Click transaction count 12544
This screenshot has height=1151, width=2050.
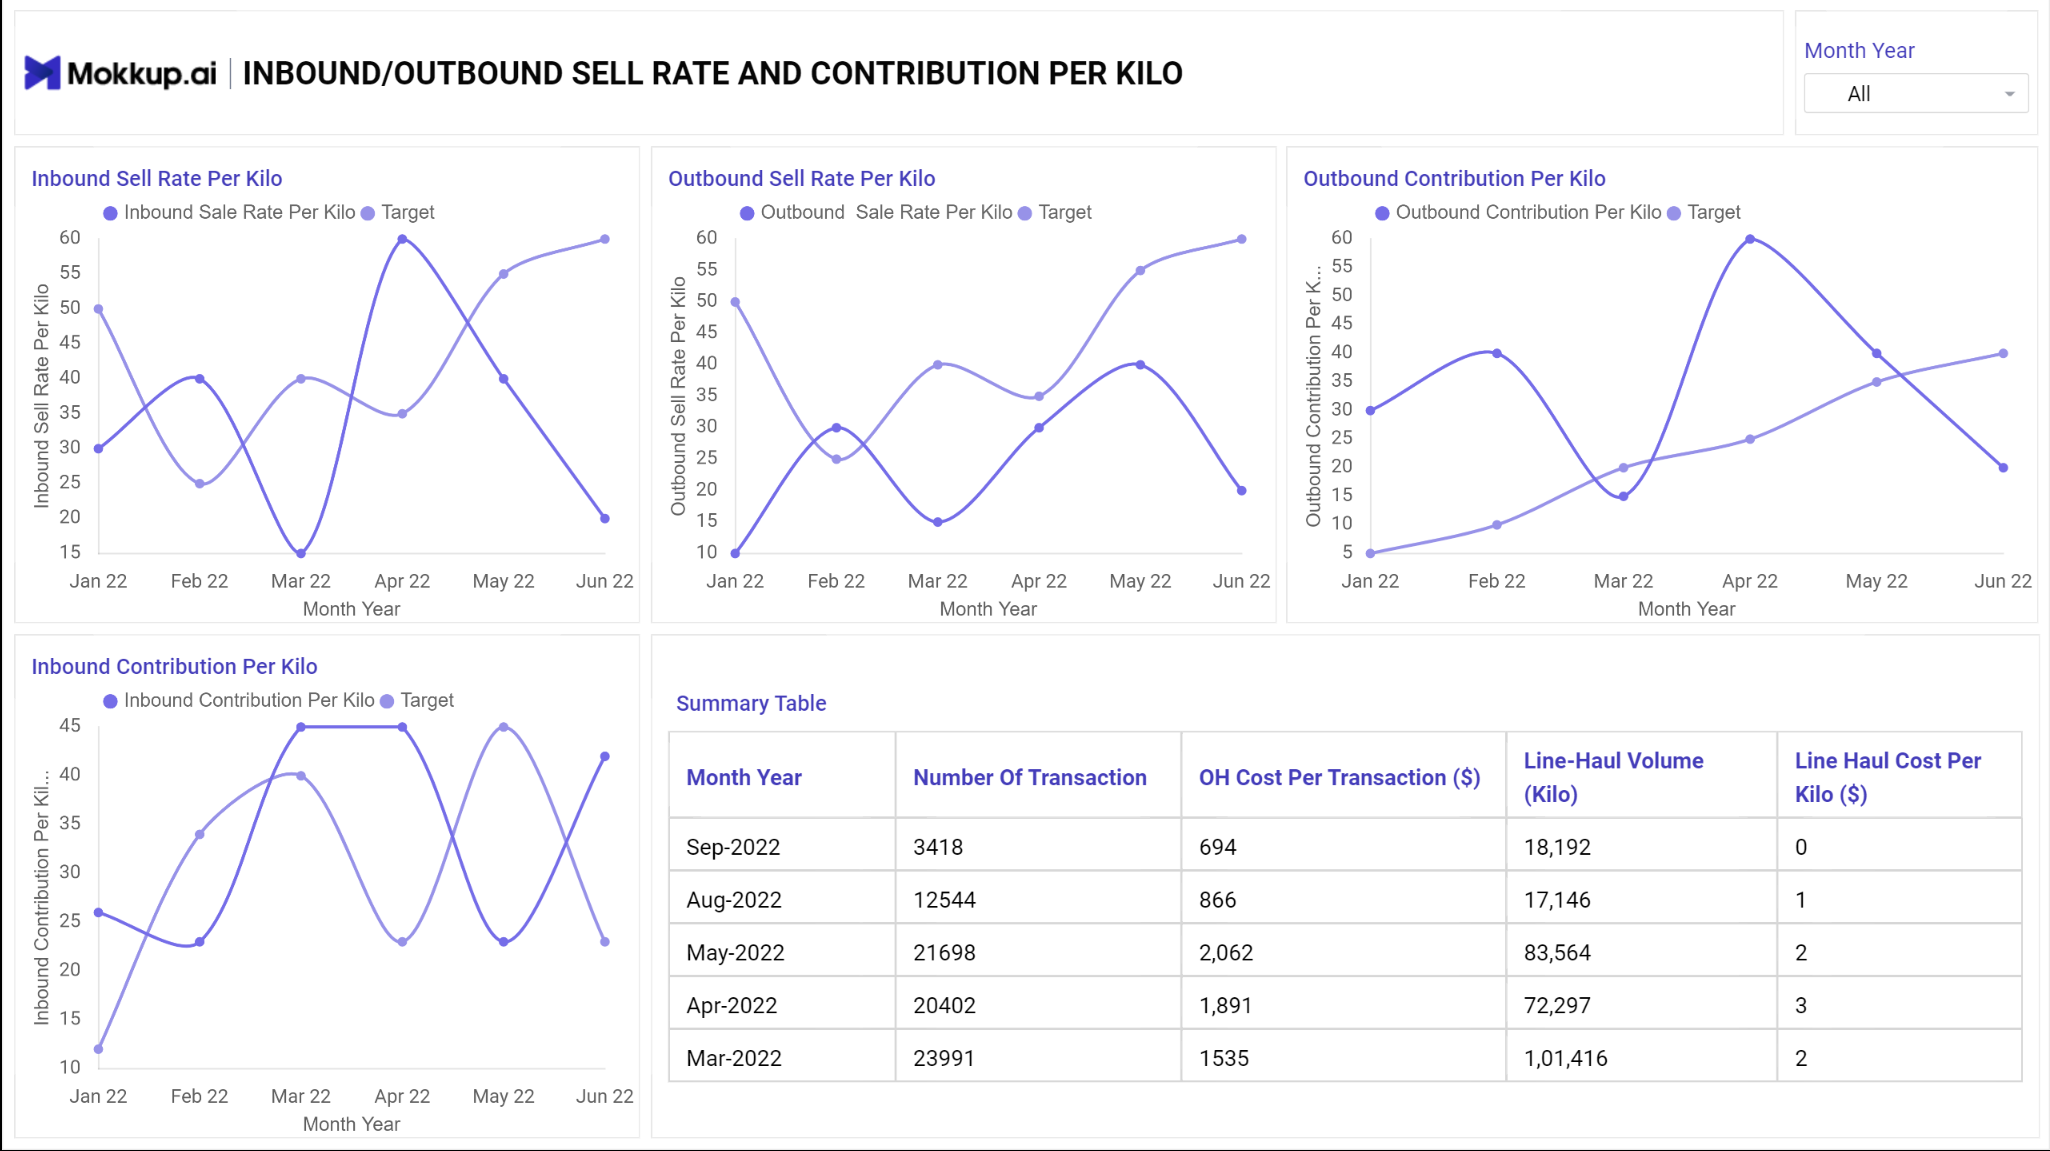pyautogui.click(x=944, y=900)
